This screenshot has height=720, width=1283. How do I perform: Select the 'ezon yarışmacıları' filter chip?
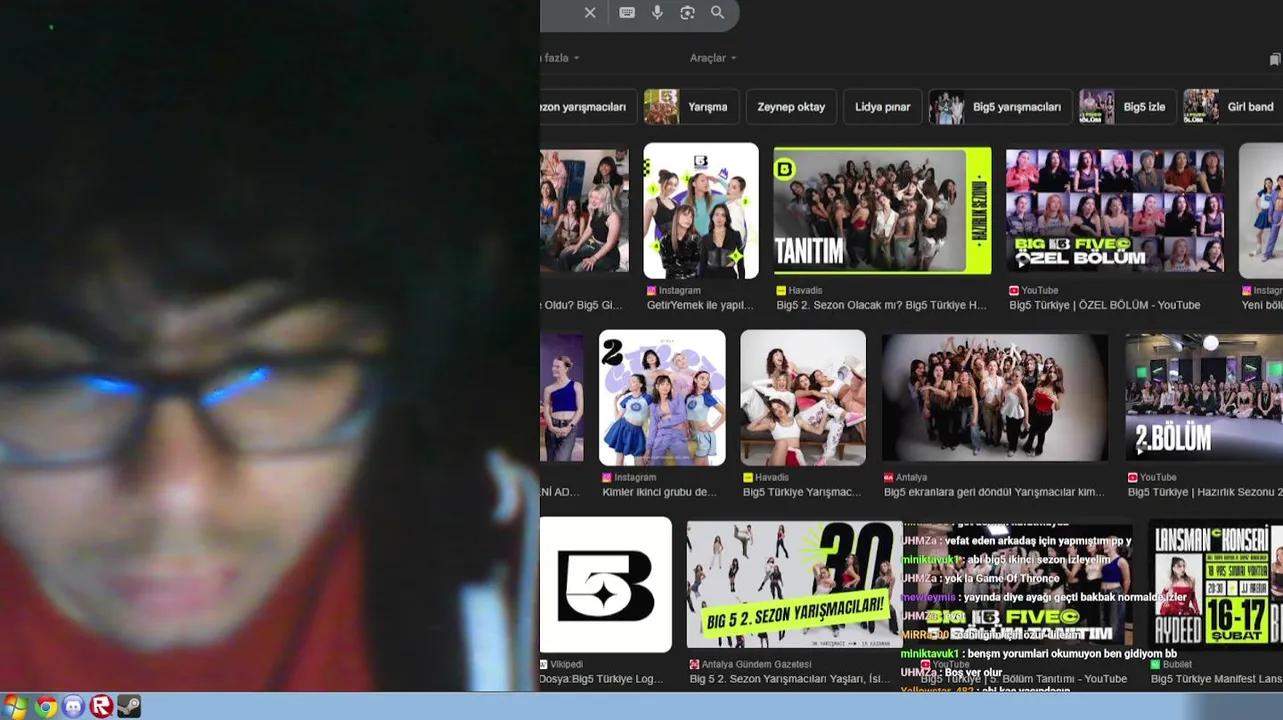tap(587, 107)
